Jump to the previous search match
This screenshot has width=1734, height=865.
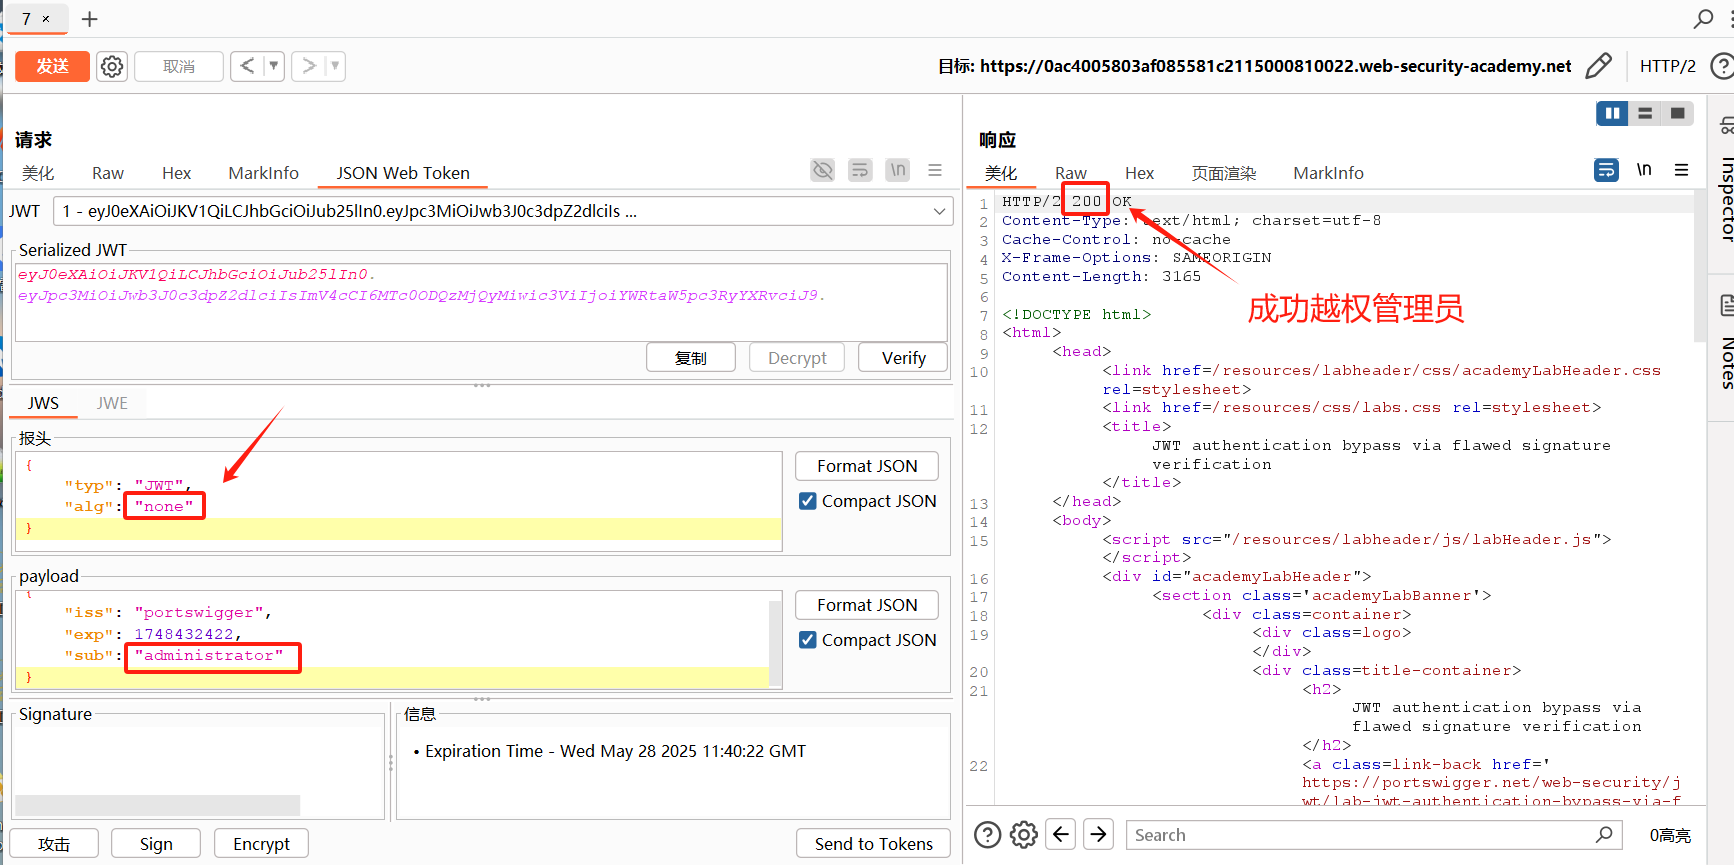1061,834
